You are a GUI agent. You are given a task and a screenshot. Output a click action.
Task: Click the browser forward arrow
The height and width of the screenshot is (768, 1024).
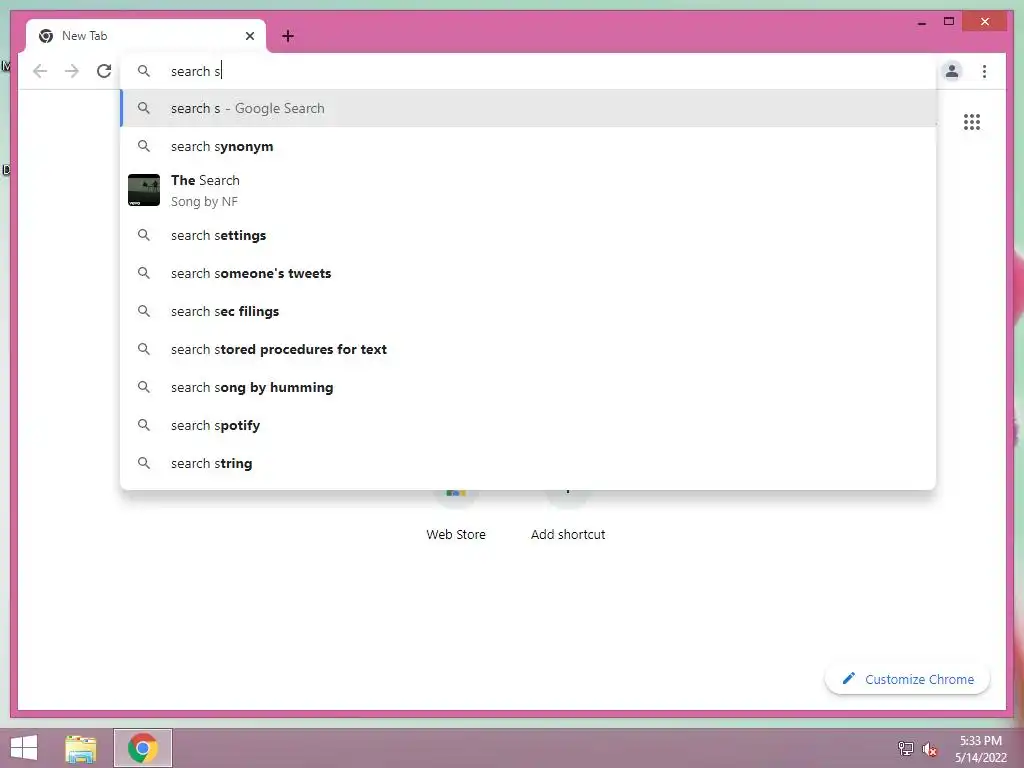coord(72,71)
